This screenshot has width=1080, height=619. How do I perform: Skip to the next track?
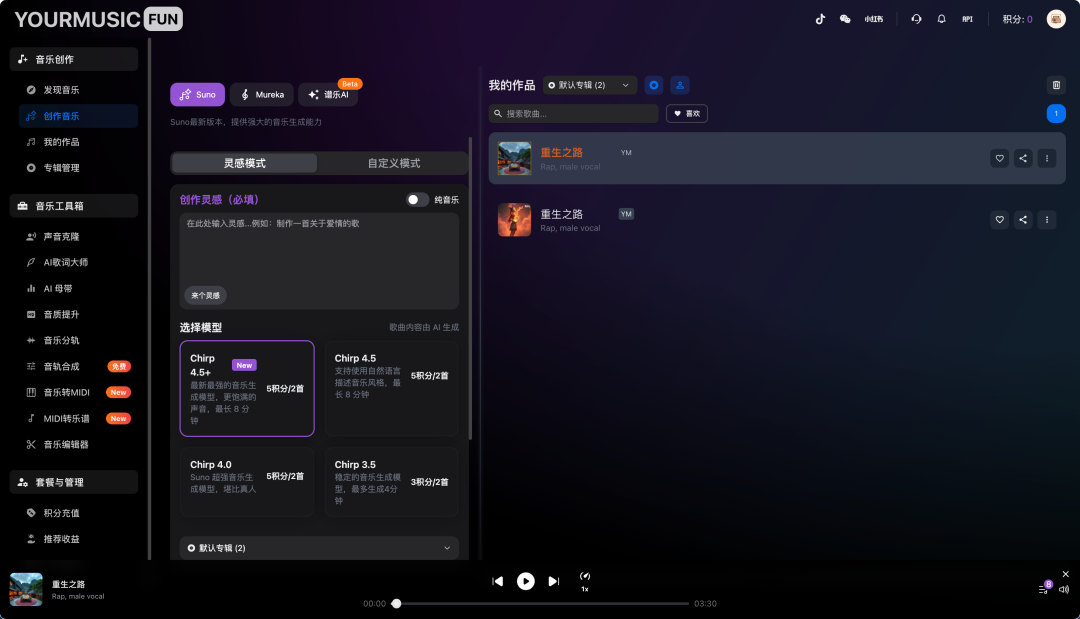click(x=554, y=581)
